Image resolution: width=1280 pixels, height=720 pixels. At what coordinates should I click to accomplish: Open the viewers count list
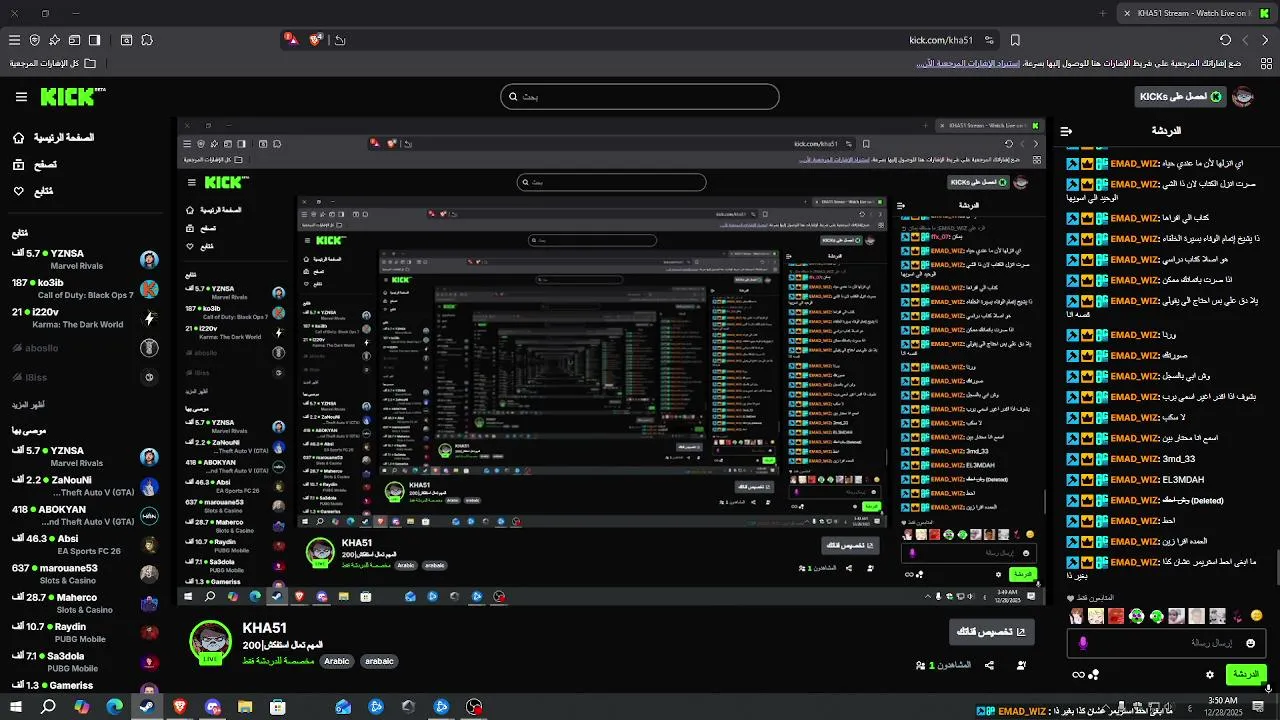pyautogui.click(x=944, y=665)
